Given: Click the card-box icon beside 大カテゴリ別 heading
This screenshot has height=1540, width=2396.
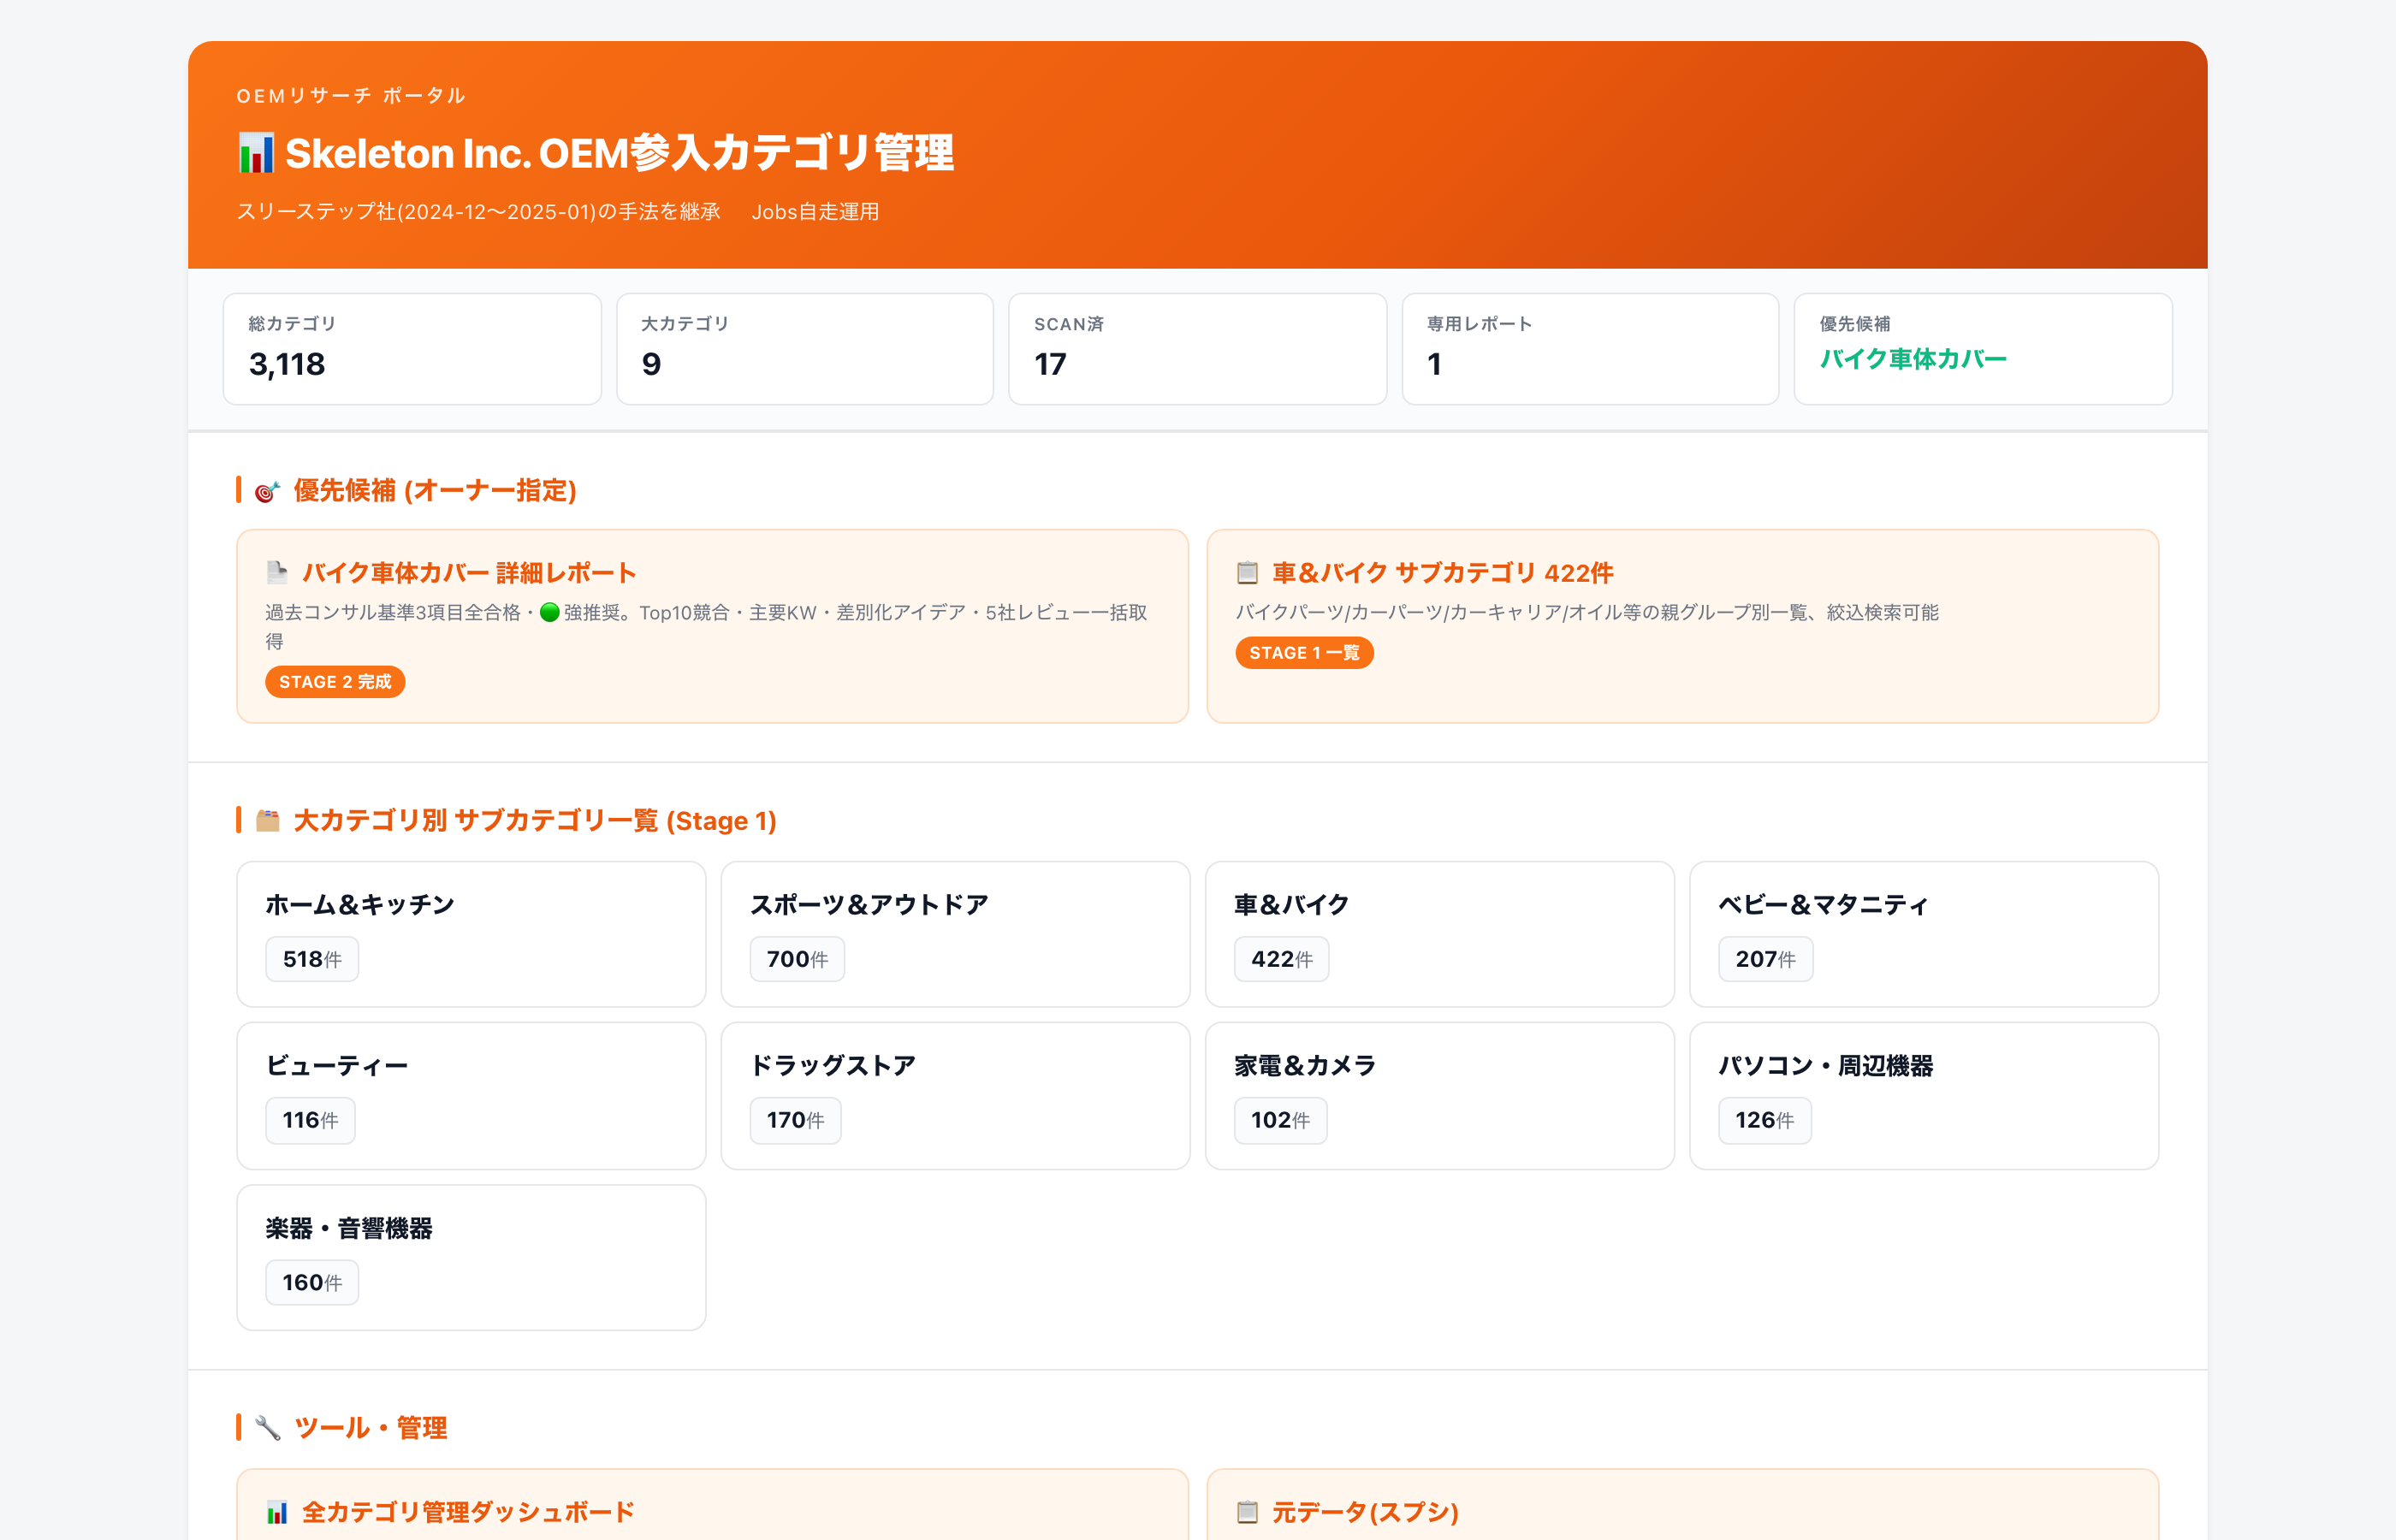Looking at the screenshot, I should [267, 821].
